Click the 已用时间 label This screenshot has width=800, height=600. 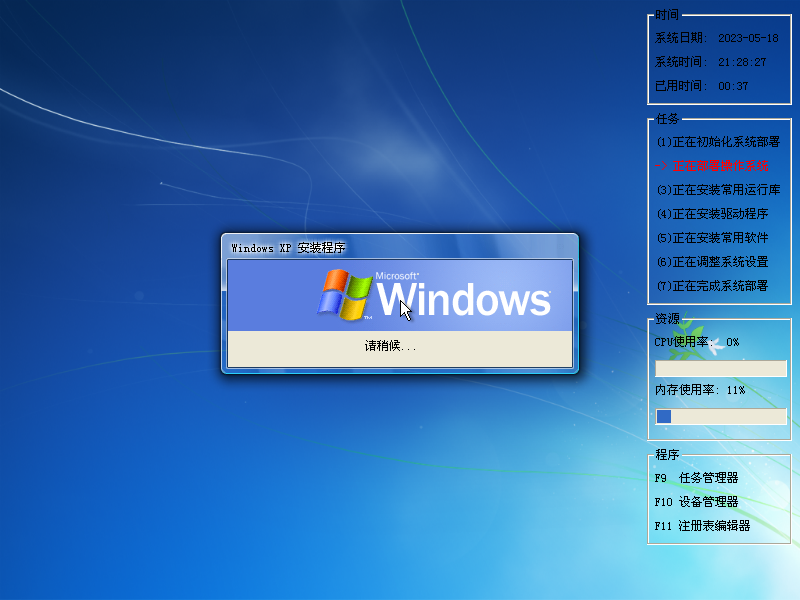coord(680,86)
